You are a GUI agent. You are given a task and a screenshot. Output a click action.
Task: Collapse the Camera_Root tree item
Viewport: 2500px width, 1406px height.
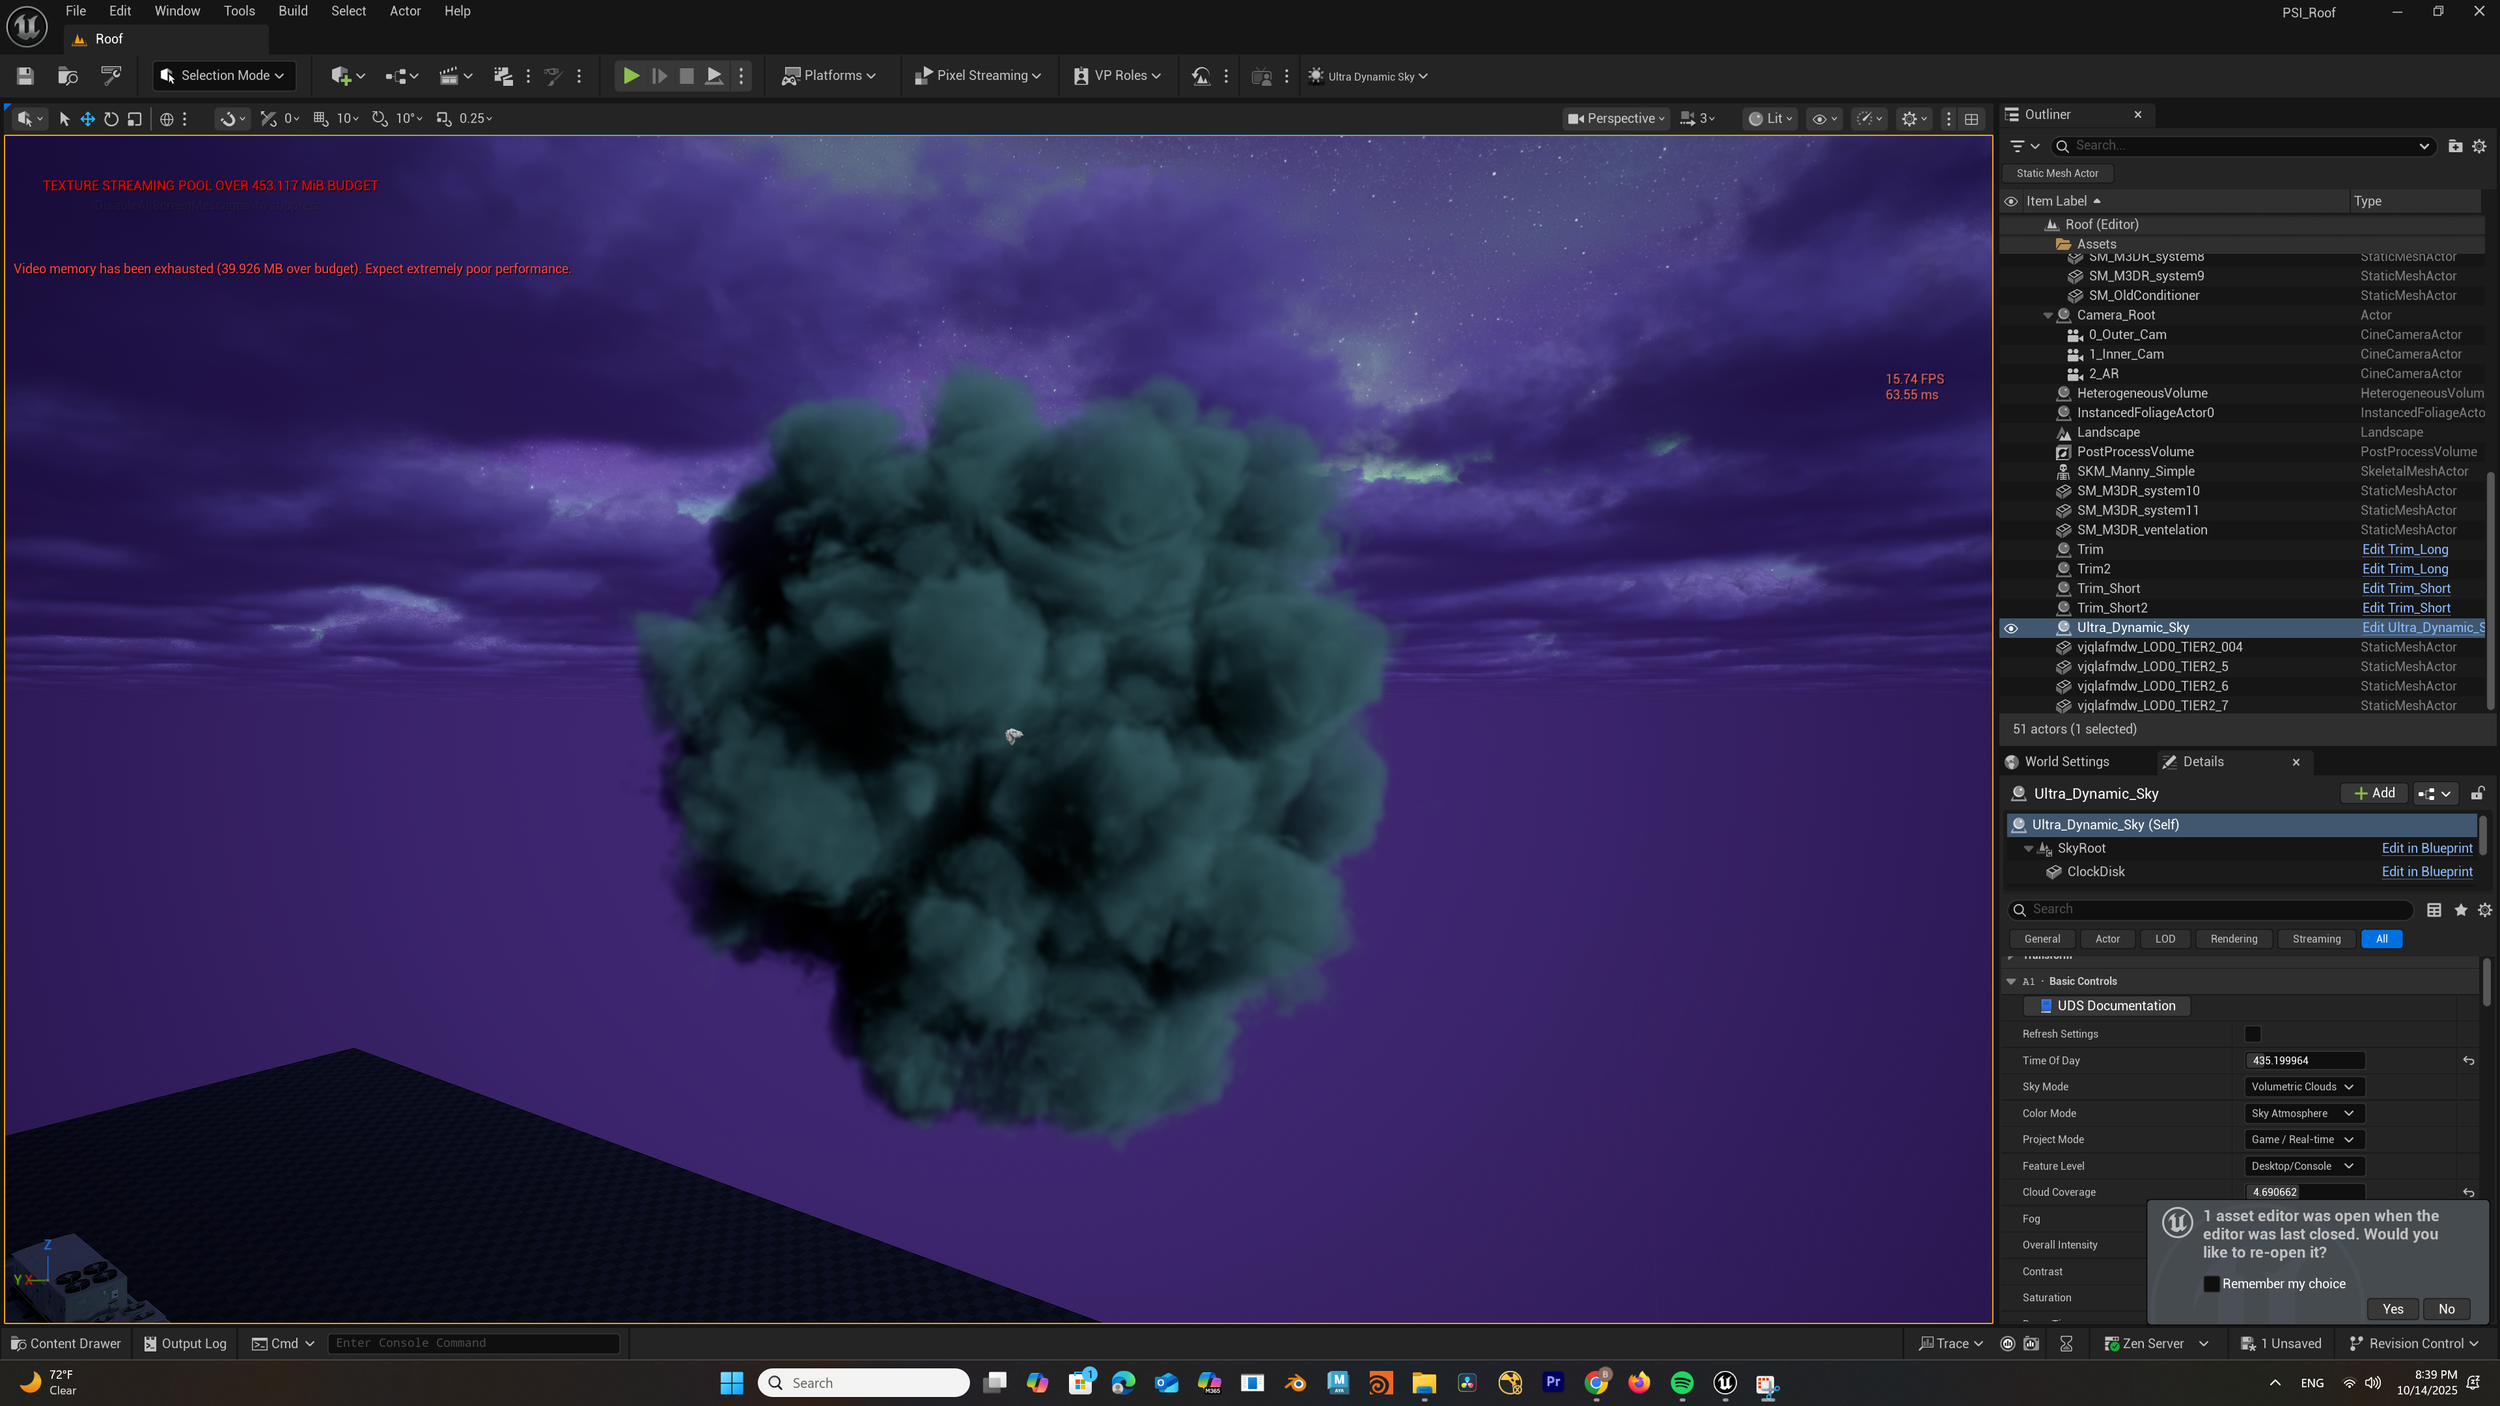(2047, 315)
